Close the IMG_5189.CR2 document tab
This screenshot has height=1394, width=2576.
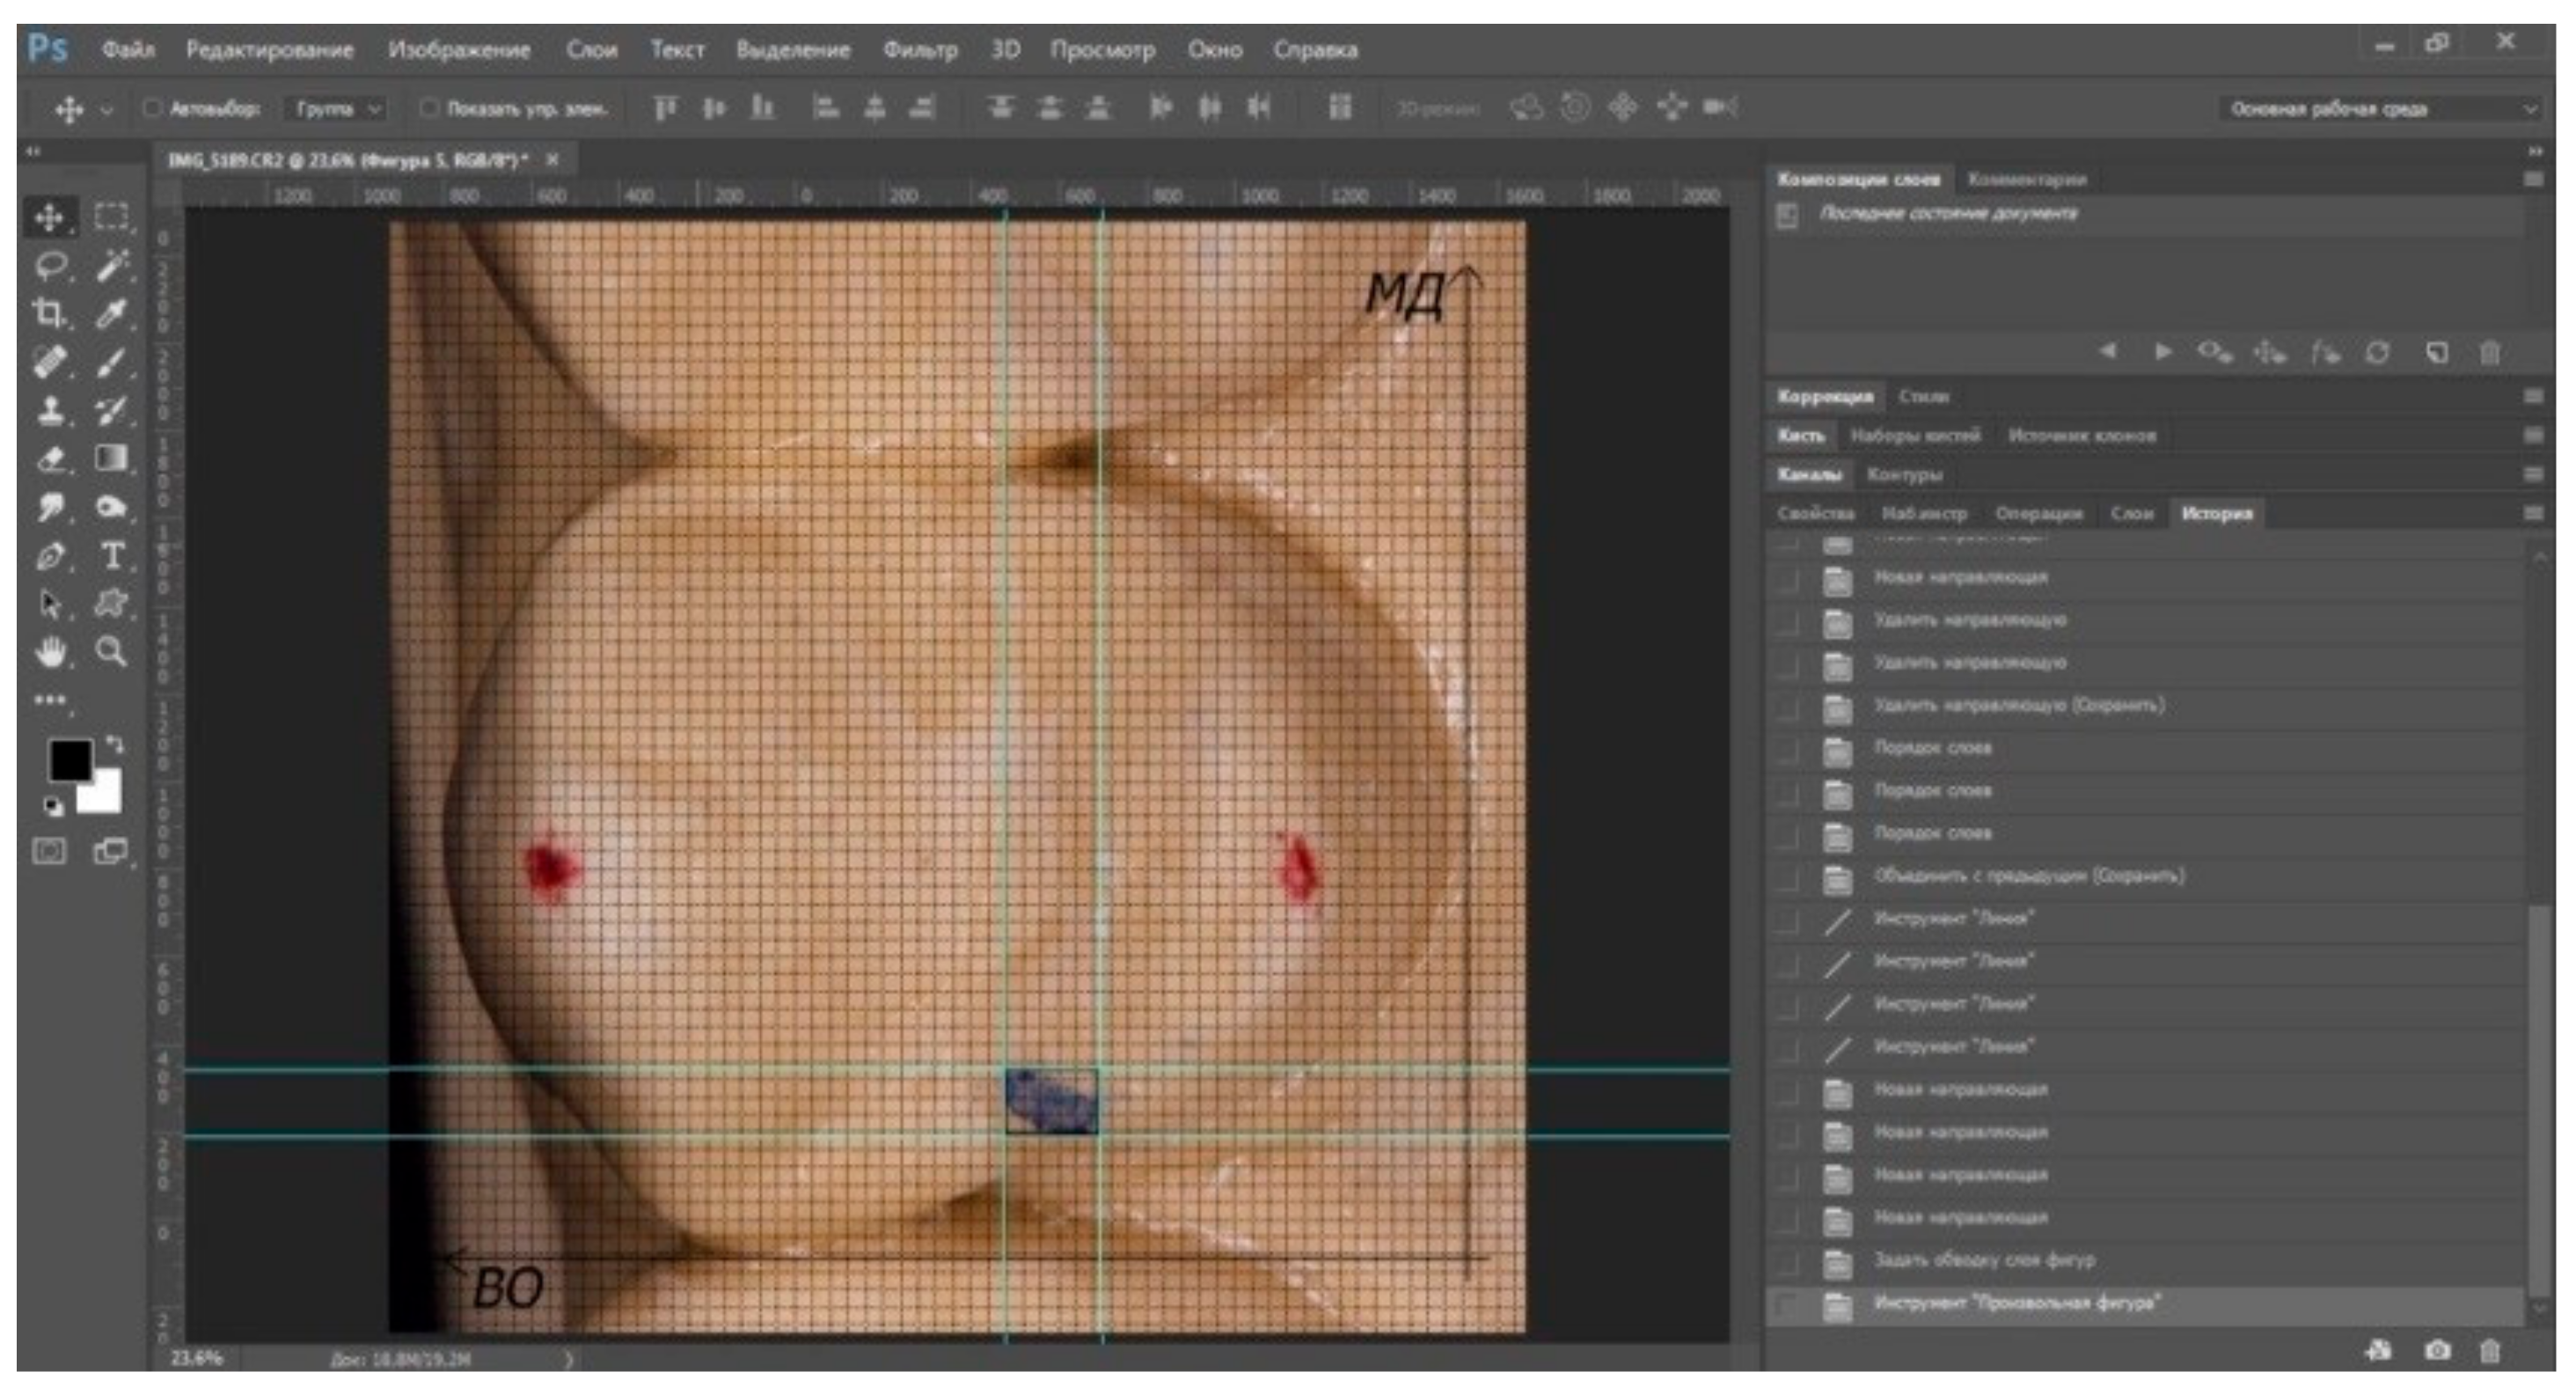pos(552,160)
